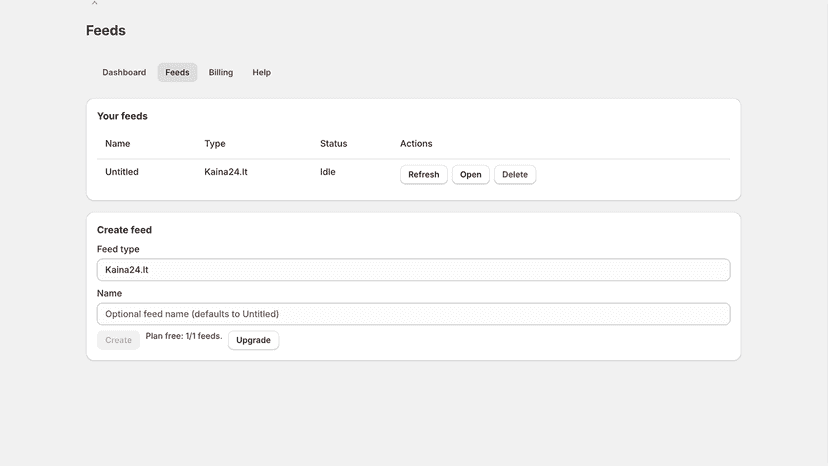828x466 pixels.
Task: Focus the optional feed Name field
Action: [x=413, y=314]
